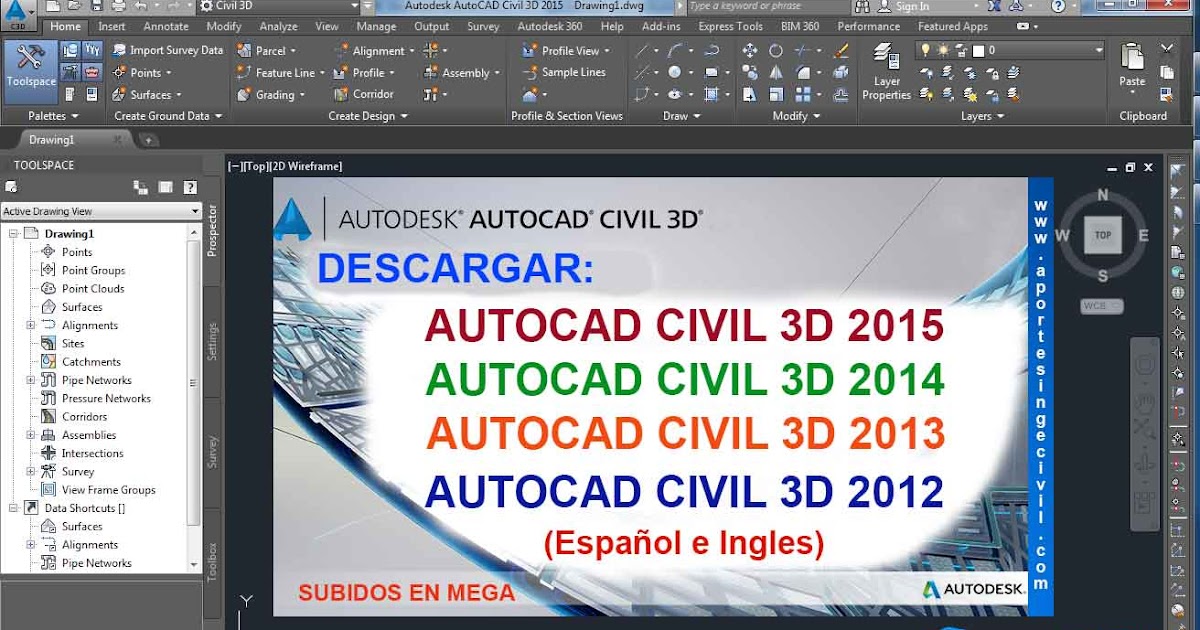Open the Express Tools ribbon tab
This screenshot has height=630, width=1200.
[x=730, y=27]
